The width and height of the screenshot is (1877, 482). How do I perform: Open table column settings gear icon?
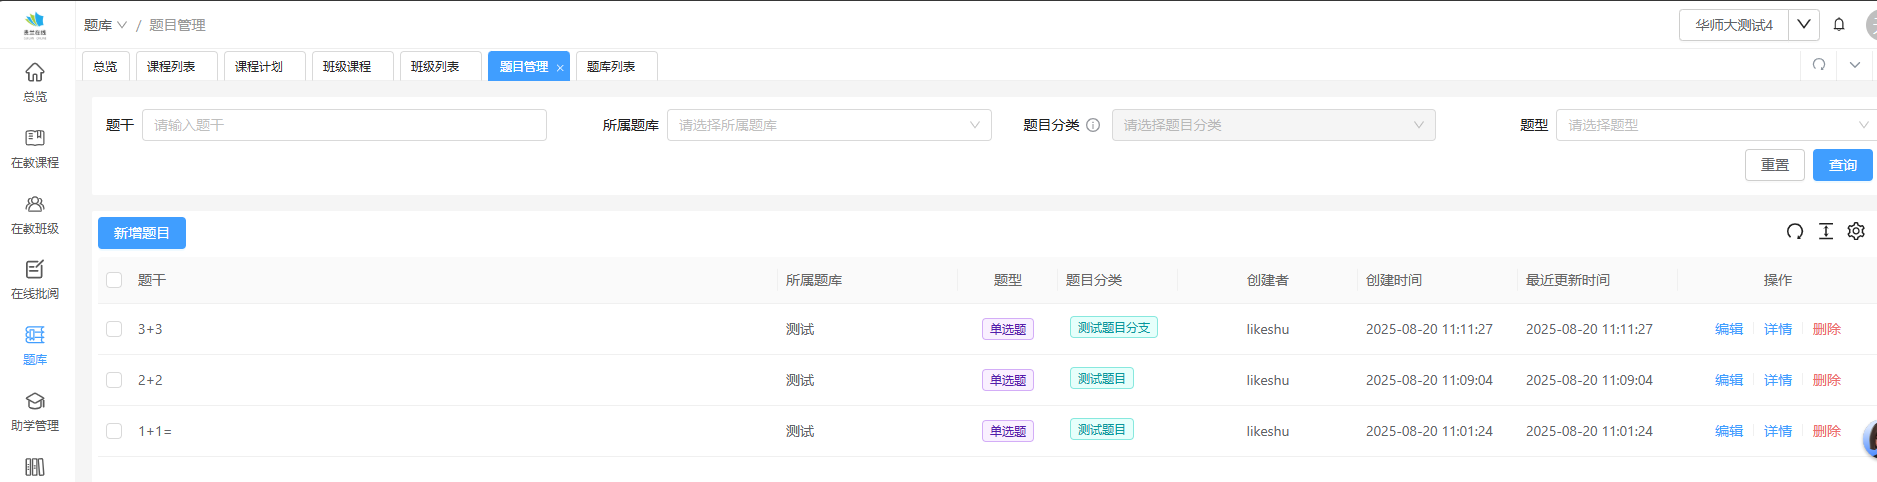pos(1856,231)
